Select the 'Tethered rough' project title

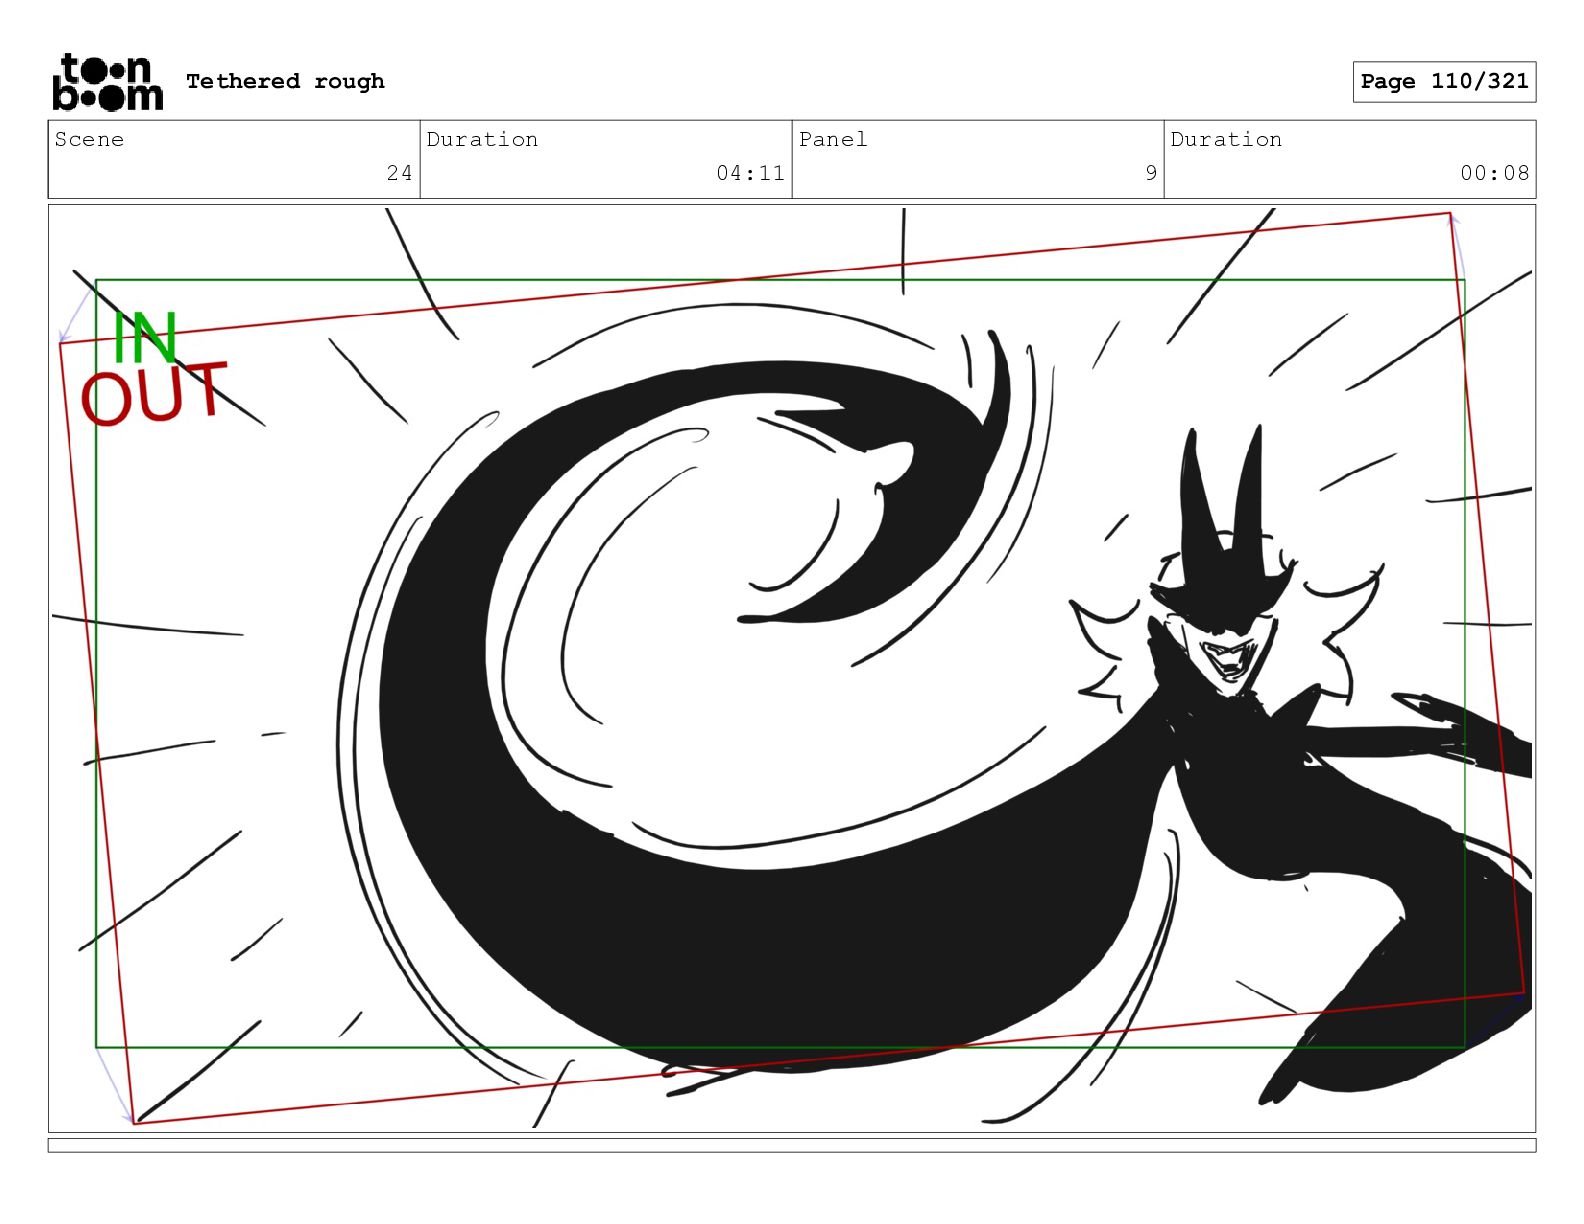[285, 81]
